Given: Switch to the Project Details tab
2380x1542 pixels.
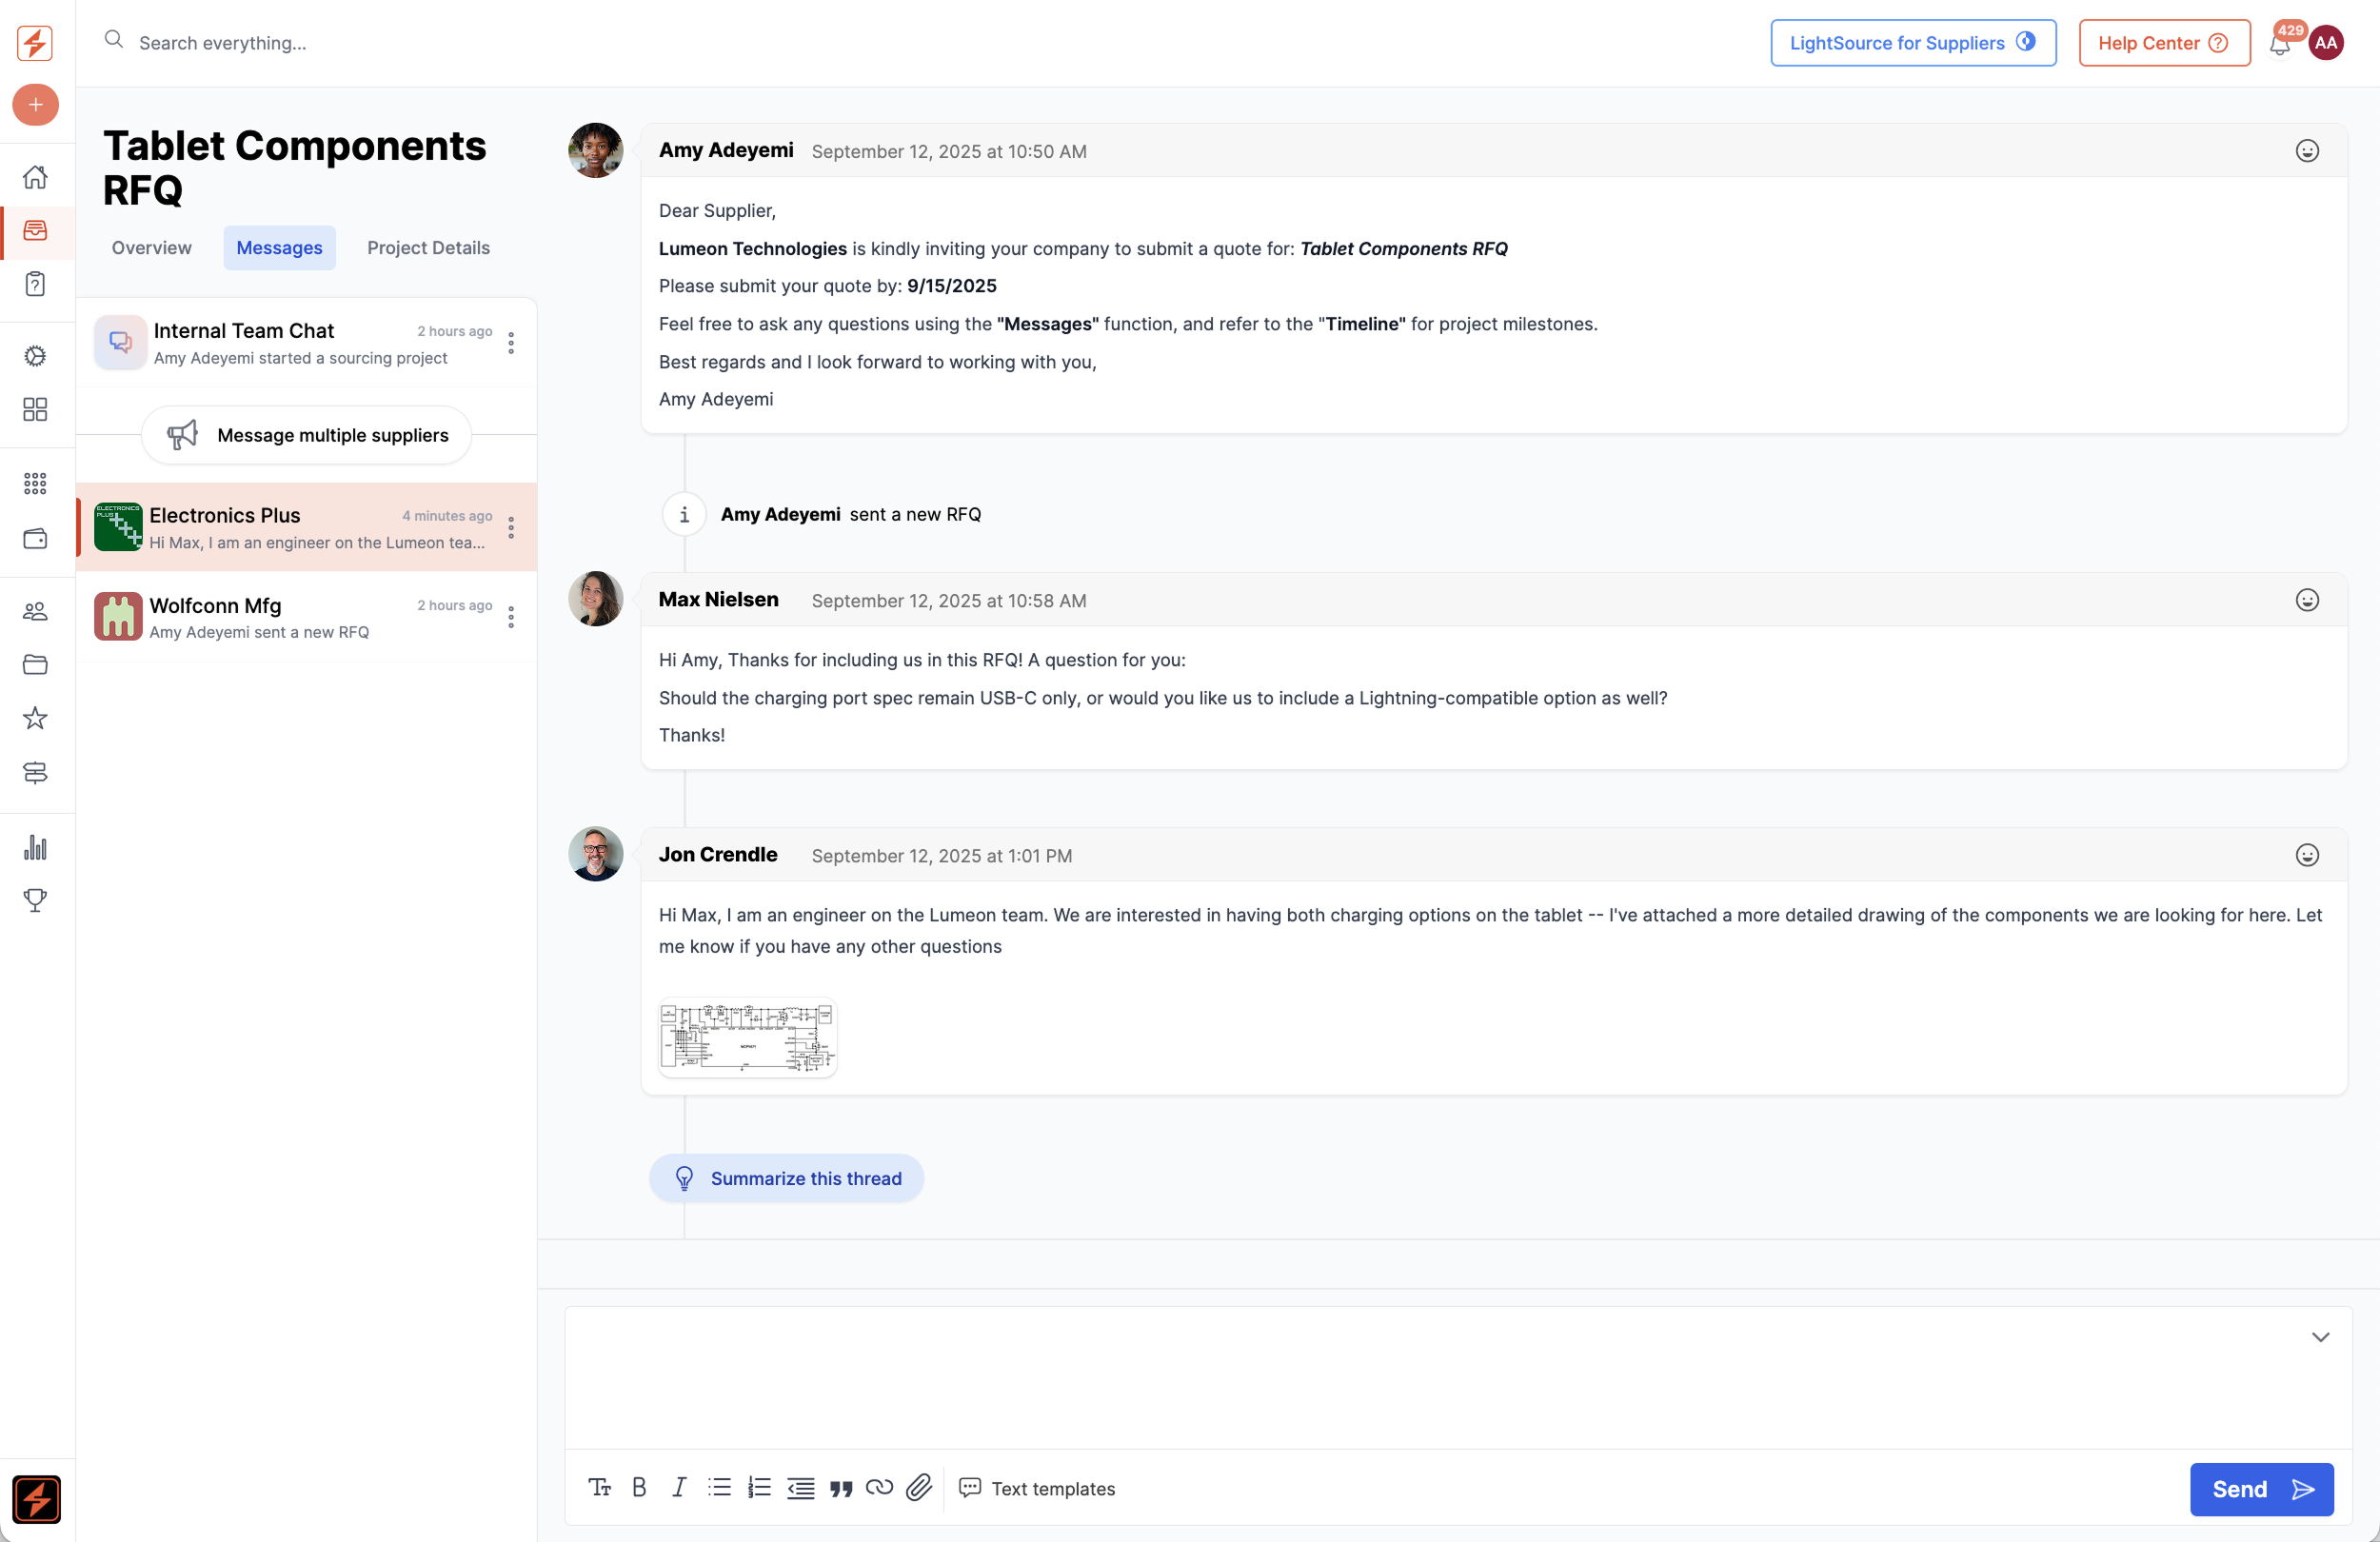Looking at the screenshot, I should (x=428, y=248).
